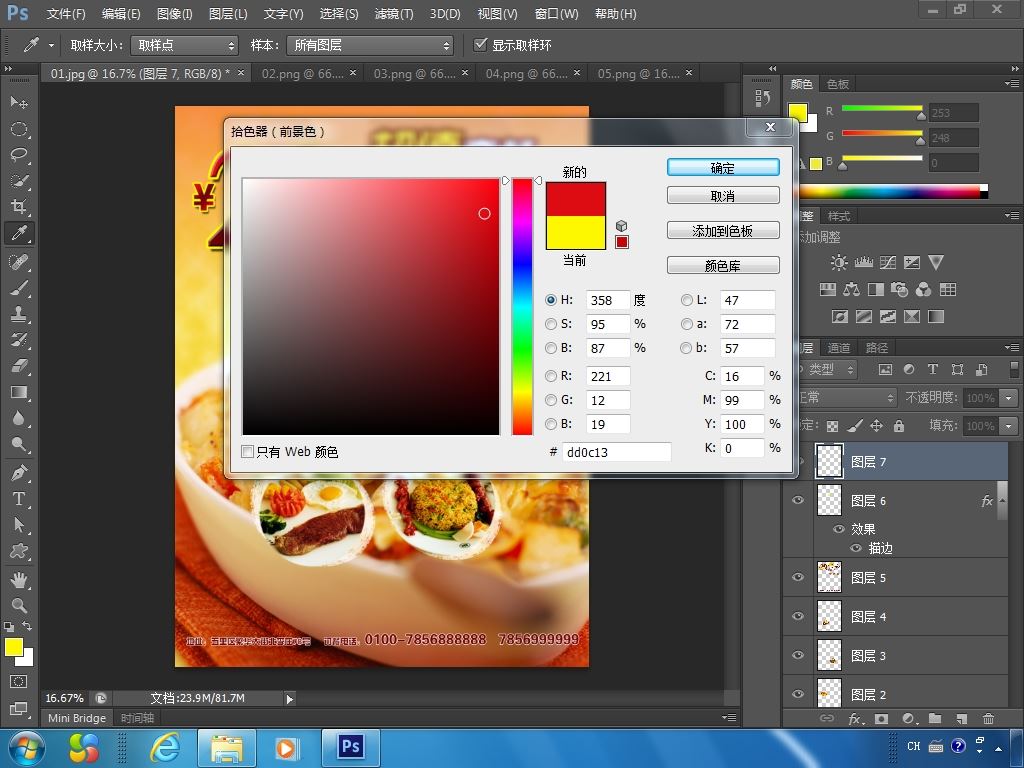The width and height of the screenshot is (1024, 768).
Task: Expand the status bar info arrow
Action: point(289,699)
